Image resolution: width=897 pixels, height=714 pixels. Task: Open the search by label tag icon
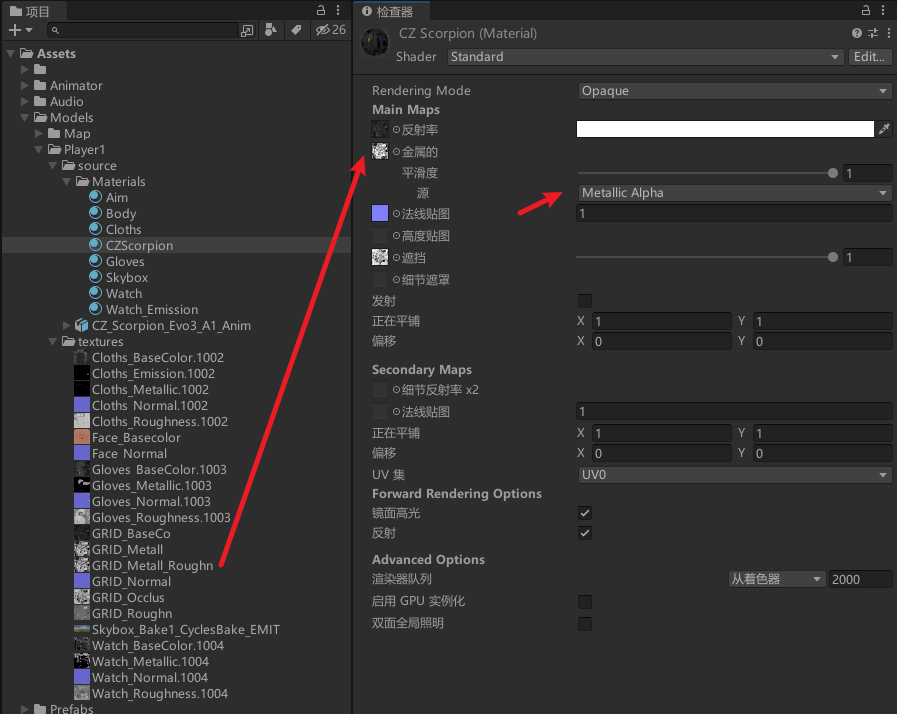click(296, 30)
